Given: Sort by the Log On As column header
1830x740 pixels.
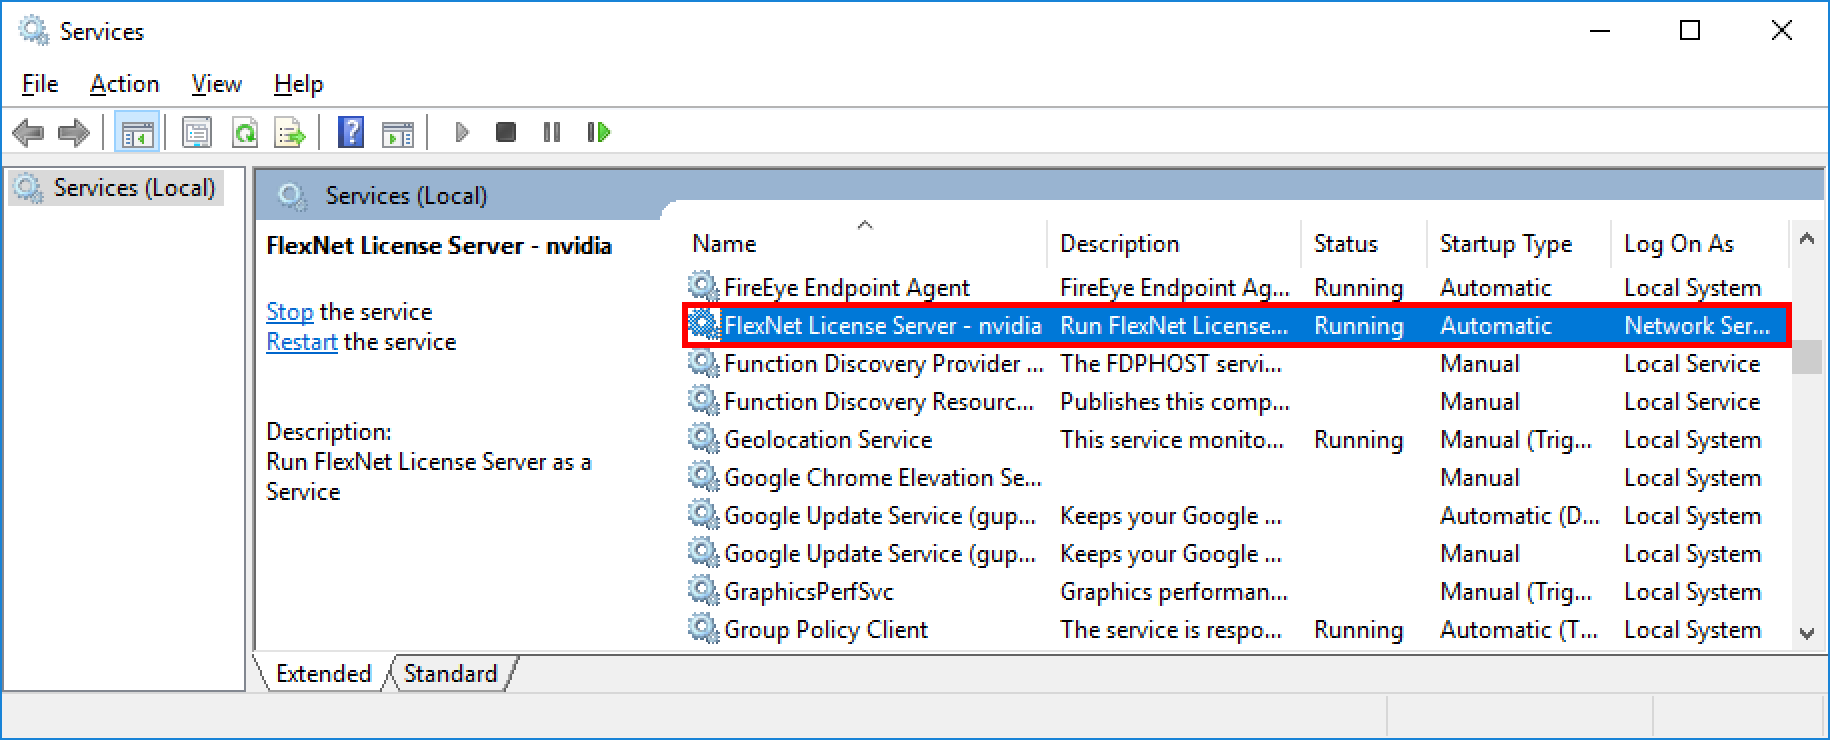Looking at the screenshot, I should coord(1699,243).
